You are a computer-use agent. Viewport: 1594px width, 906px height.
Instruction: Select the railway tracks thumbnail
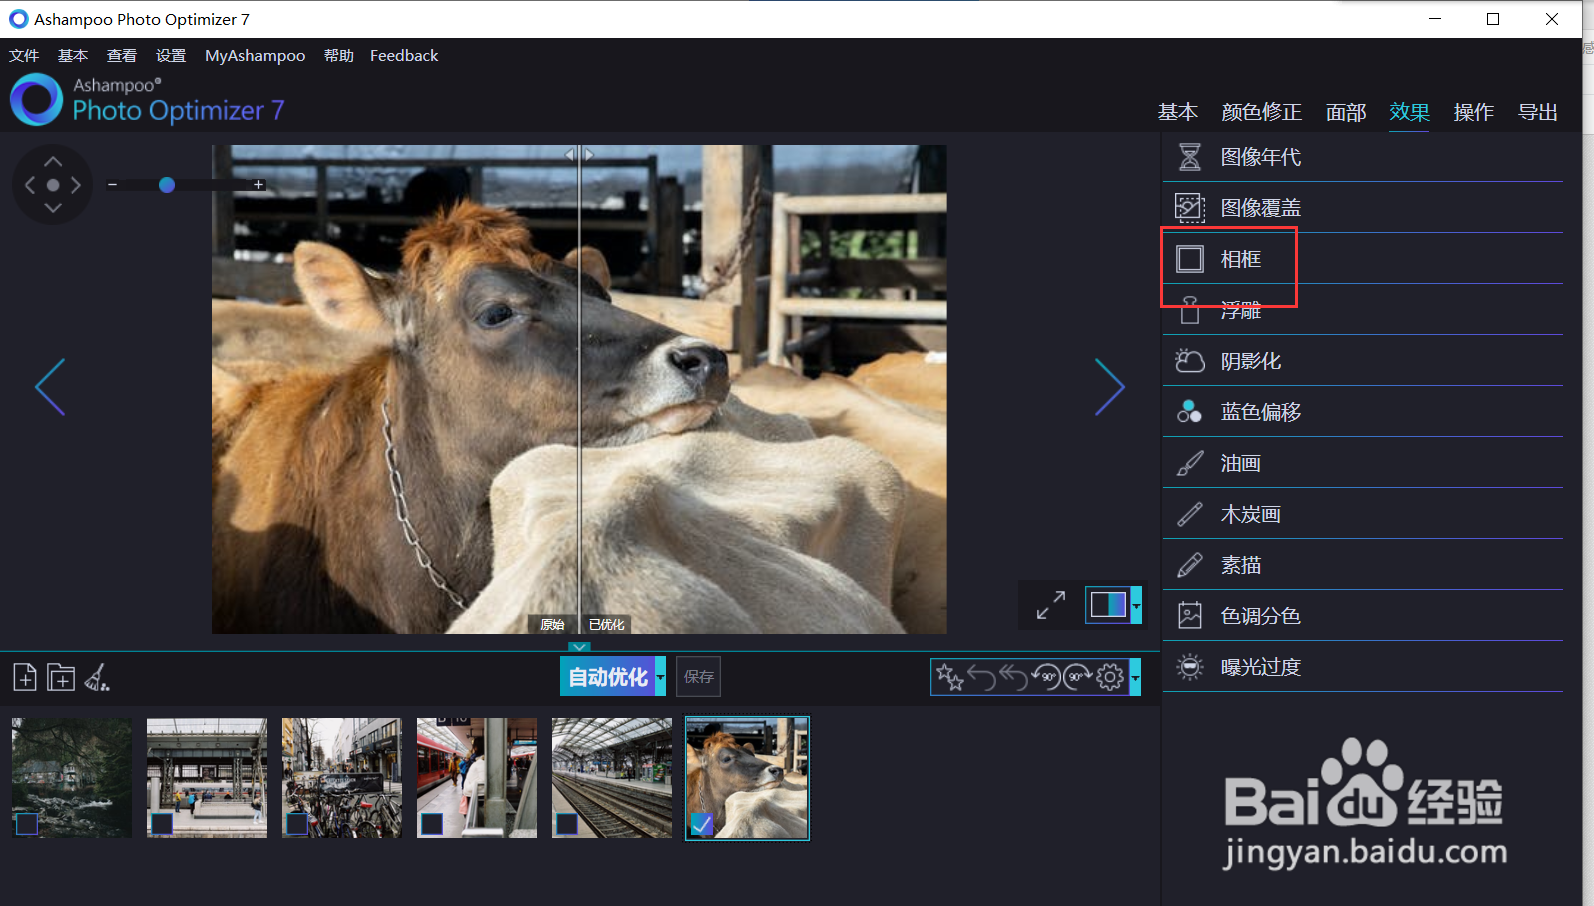(612, 777)
